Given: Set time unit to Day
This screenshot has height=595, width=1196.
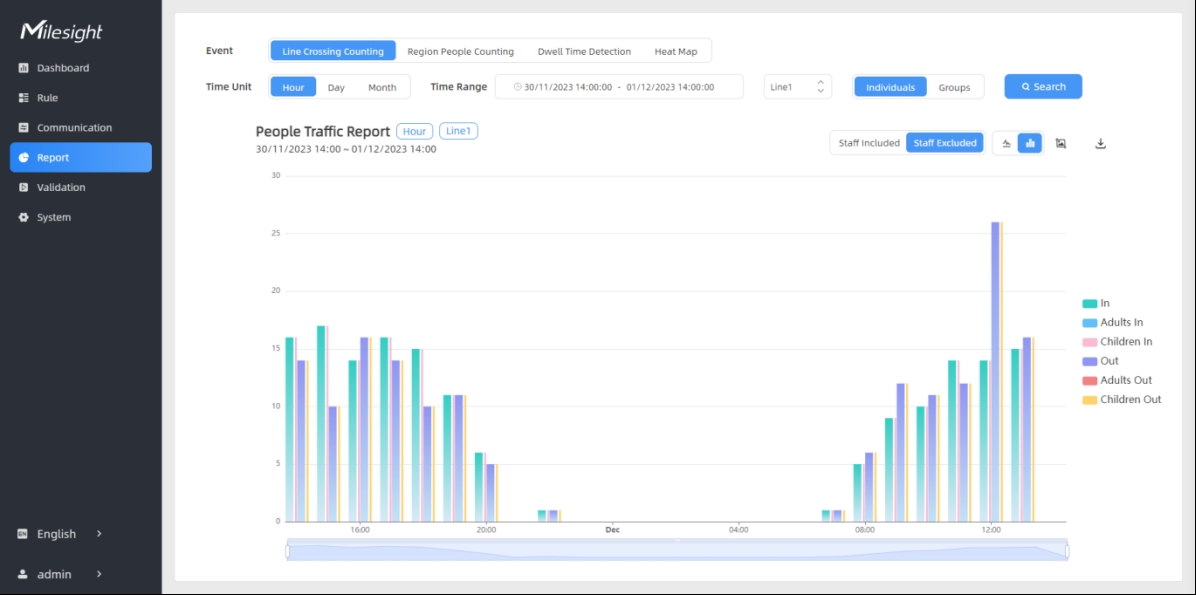Looking at the screenshot, I should click(336, 87).
